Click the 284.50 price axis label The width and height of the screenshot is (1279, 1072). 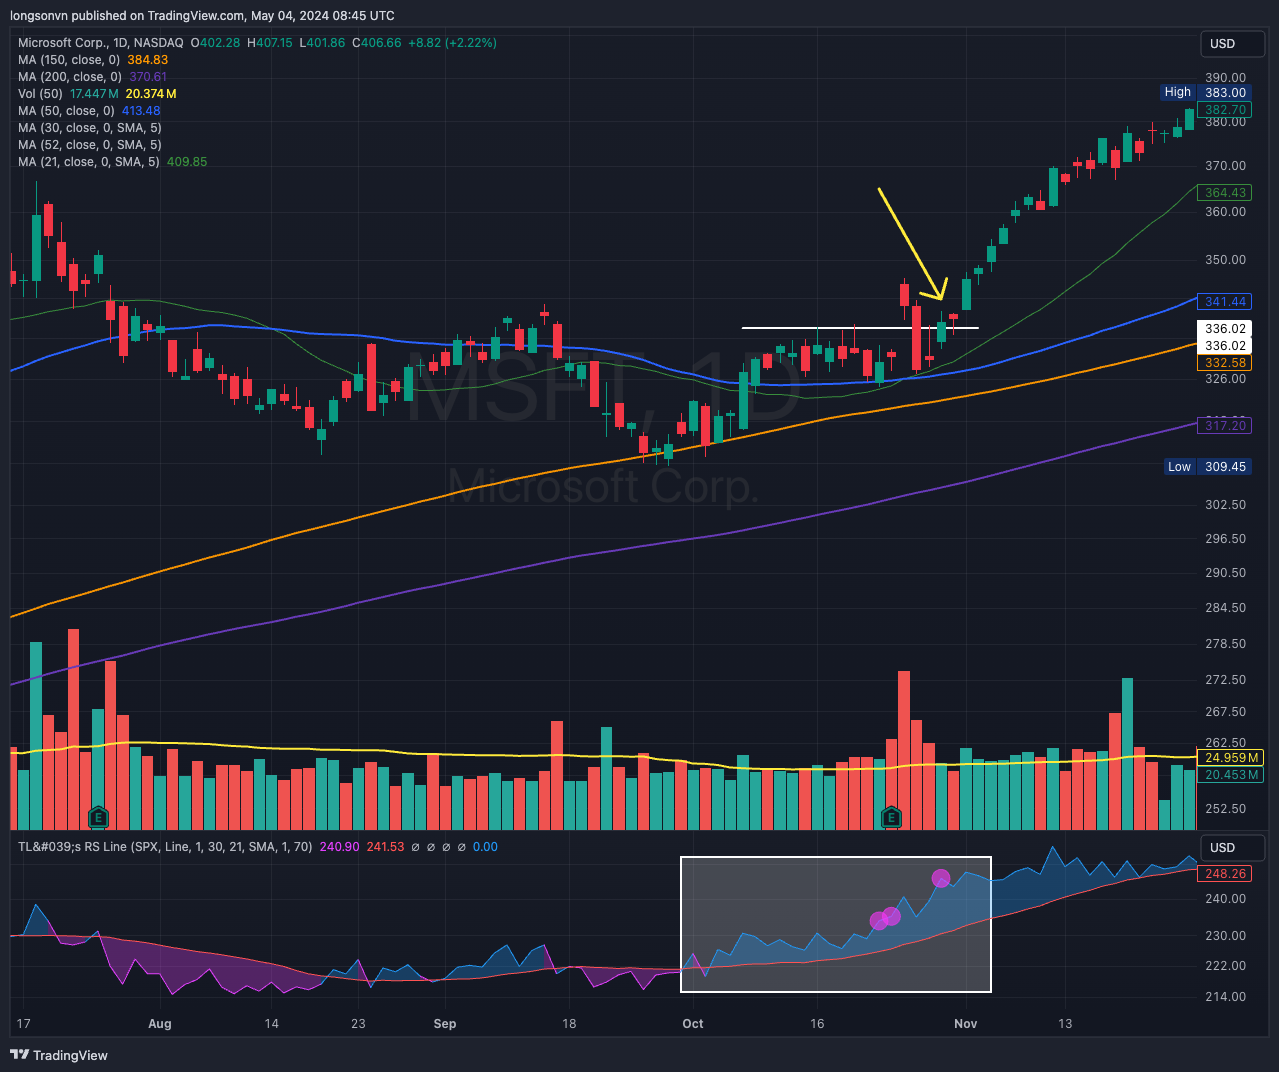[1225, 608]
